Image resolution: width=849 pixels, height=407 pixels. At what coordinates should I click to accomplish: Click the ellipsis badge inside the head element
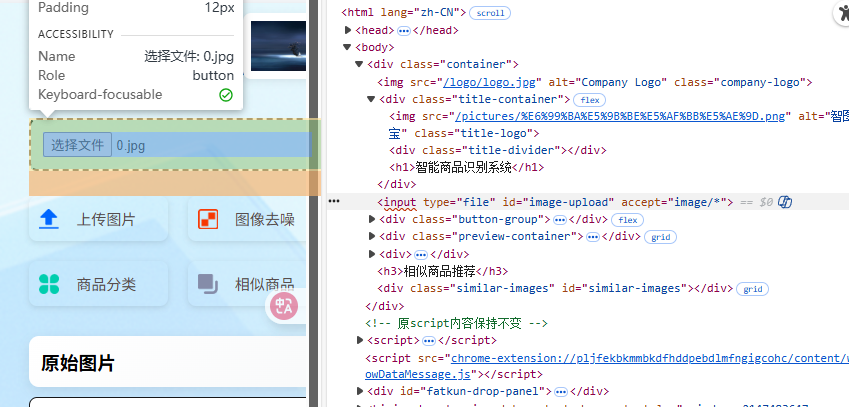pyautogui.click(x=404, y=31)
